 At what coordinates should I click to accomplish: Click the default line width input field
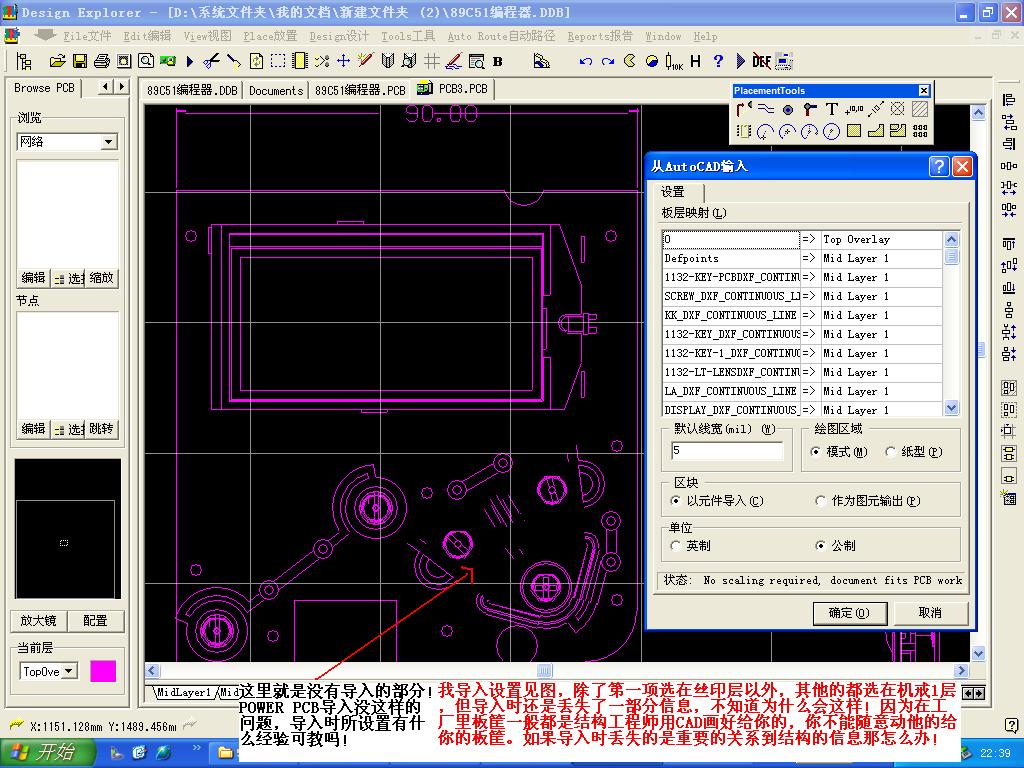pyautogui.click(x=726, y=452)
